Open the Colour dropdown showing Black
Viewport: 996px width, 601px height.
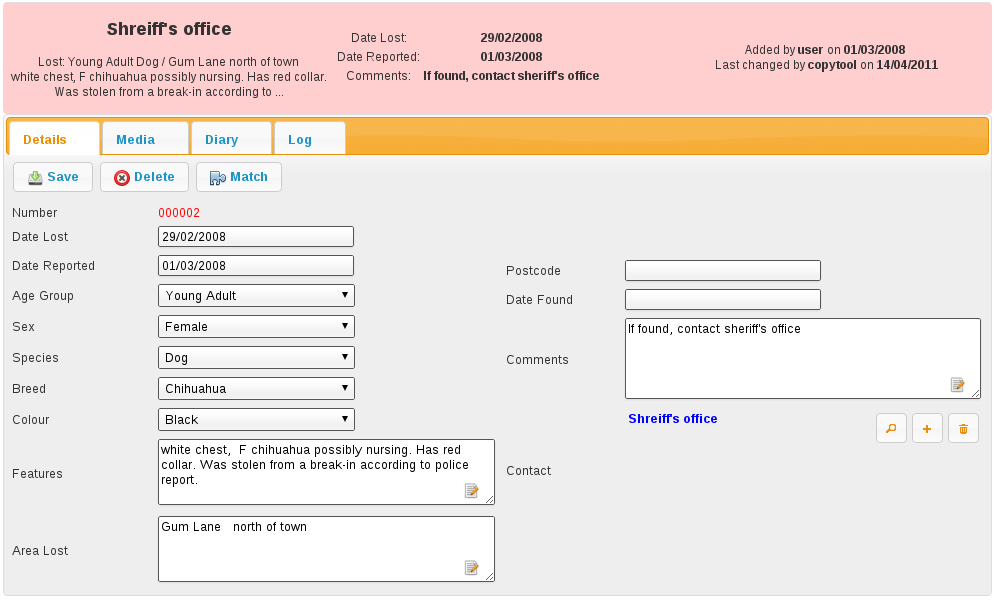(x=256, y=420)
